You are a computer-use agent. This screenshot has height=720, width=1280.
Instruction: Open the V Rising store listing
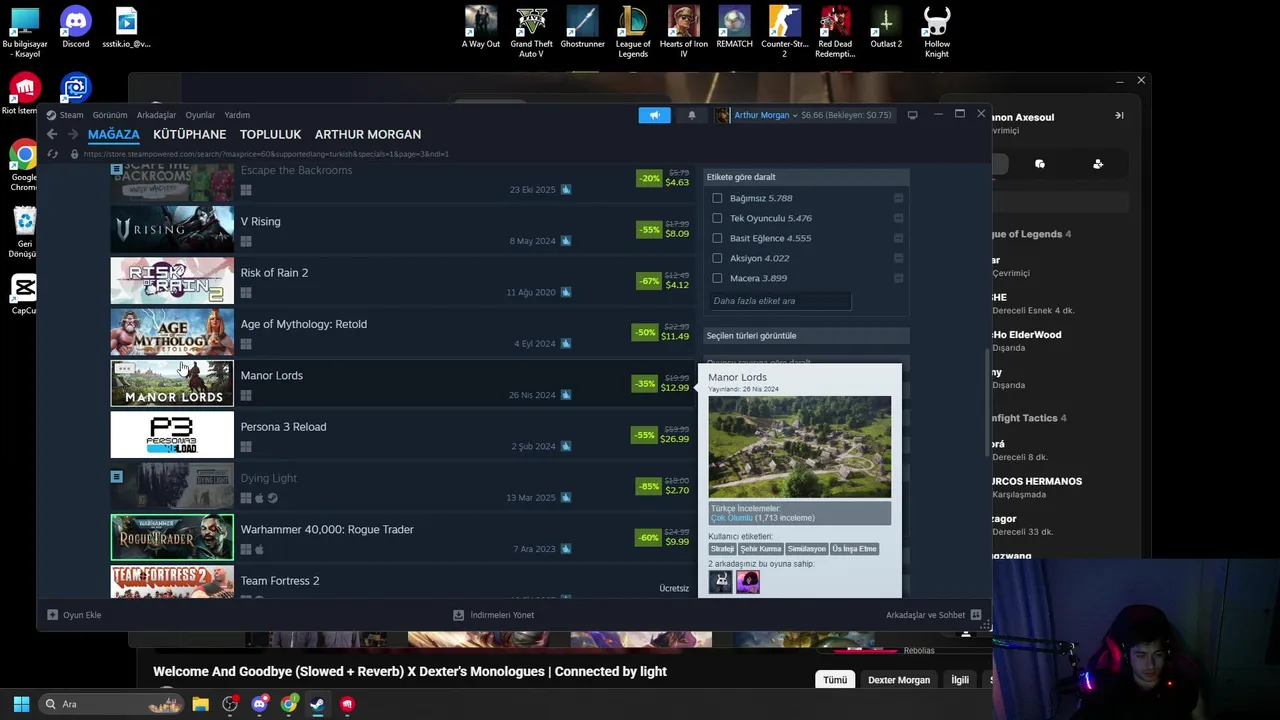pyautogui.click(x=402, y=230)
